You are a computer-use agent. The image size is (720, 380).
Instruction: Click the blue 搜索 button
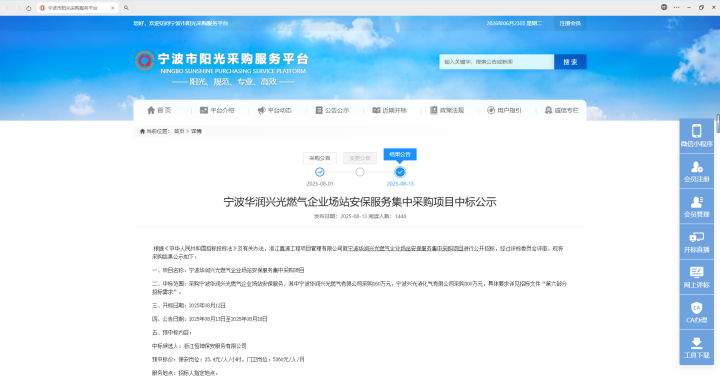[x=570, y=61]
